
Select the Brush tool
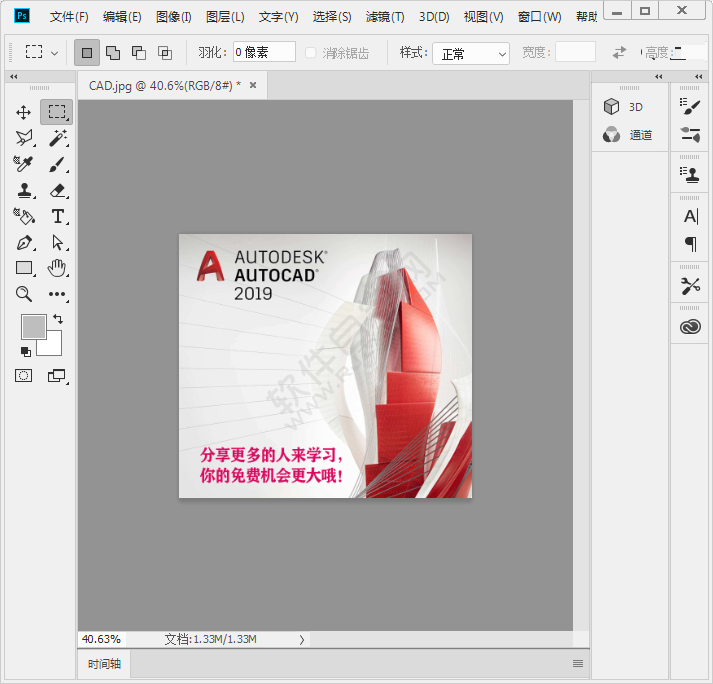[x=58, y=164]
